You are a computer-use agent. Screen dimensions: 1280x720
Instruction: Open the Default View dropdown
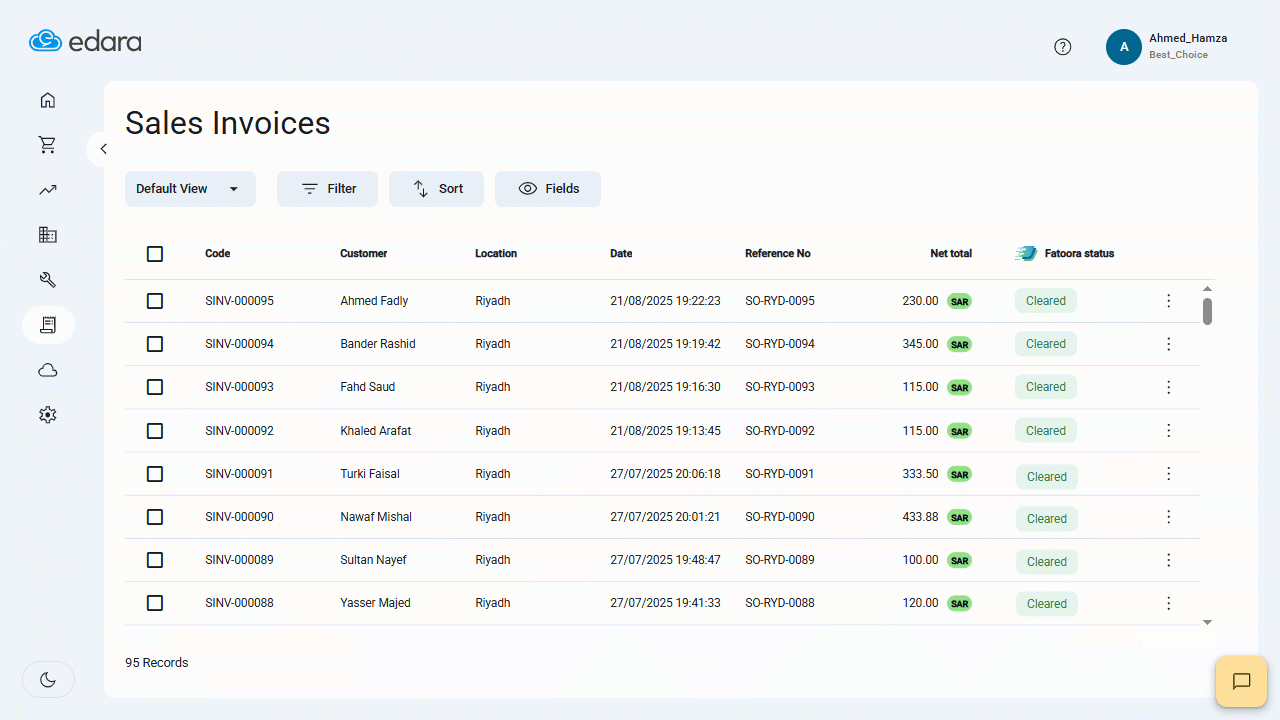click(x=190, y=189)
